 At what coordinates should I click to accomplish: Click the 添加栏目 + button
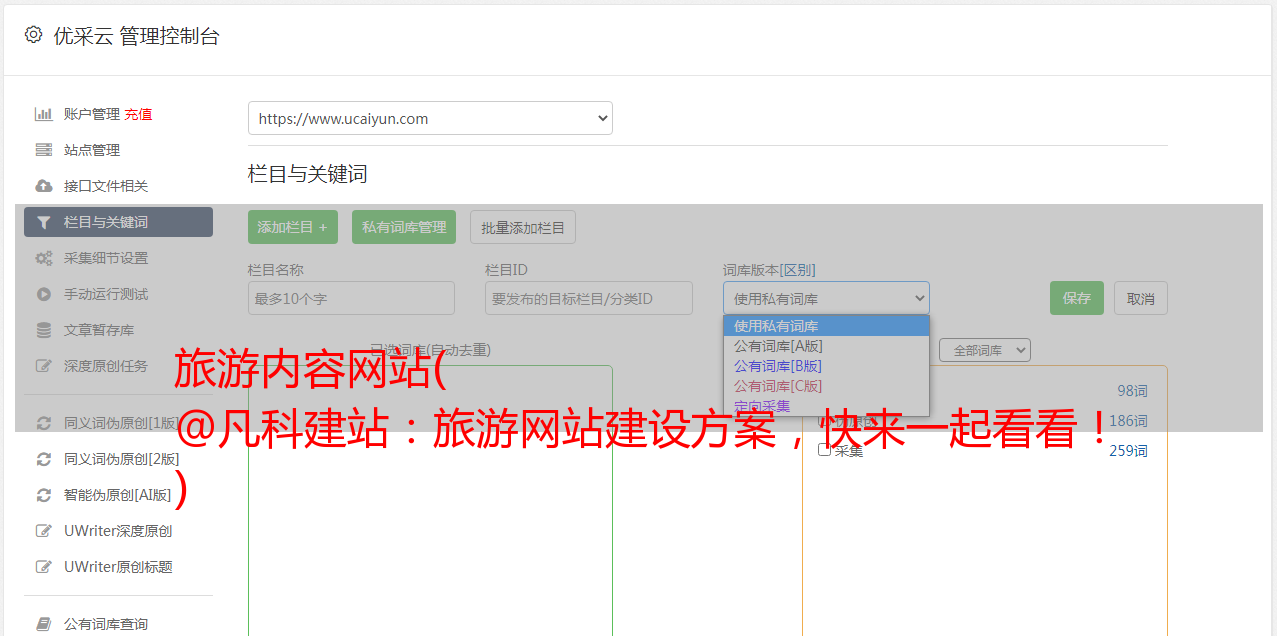pyautogui.click(x=293, y=227)
